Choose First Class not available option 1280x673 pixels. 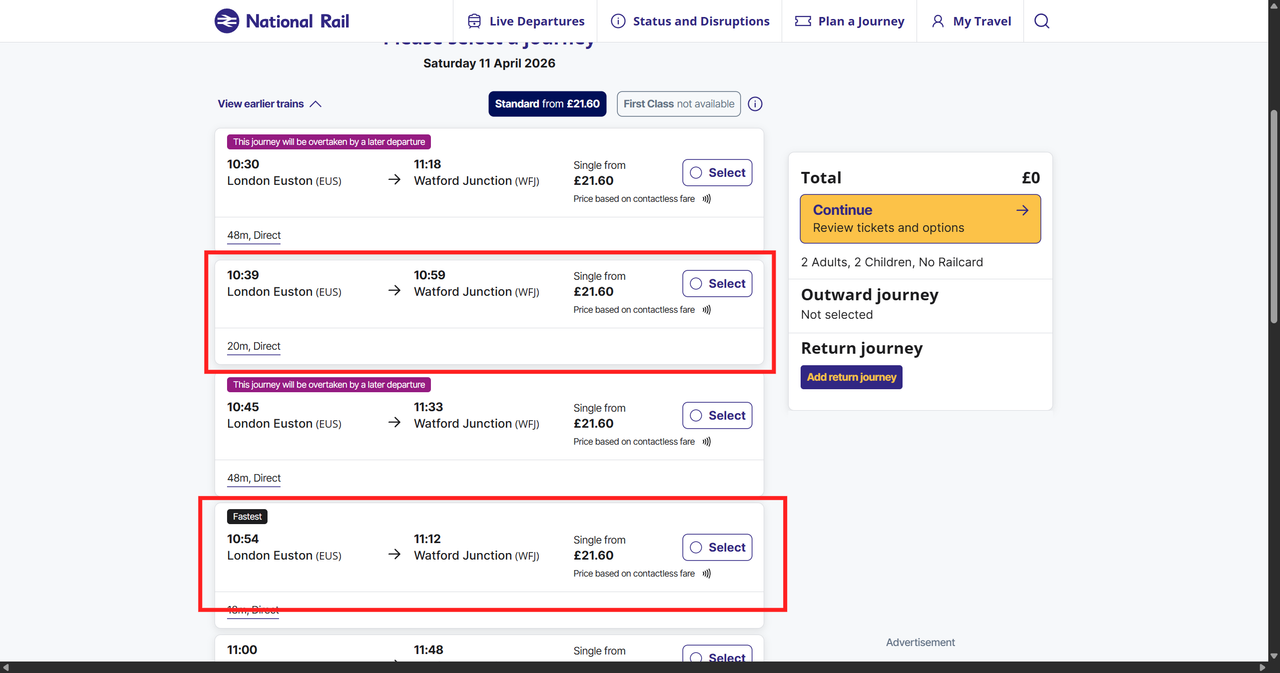pos(679,104)
